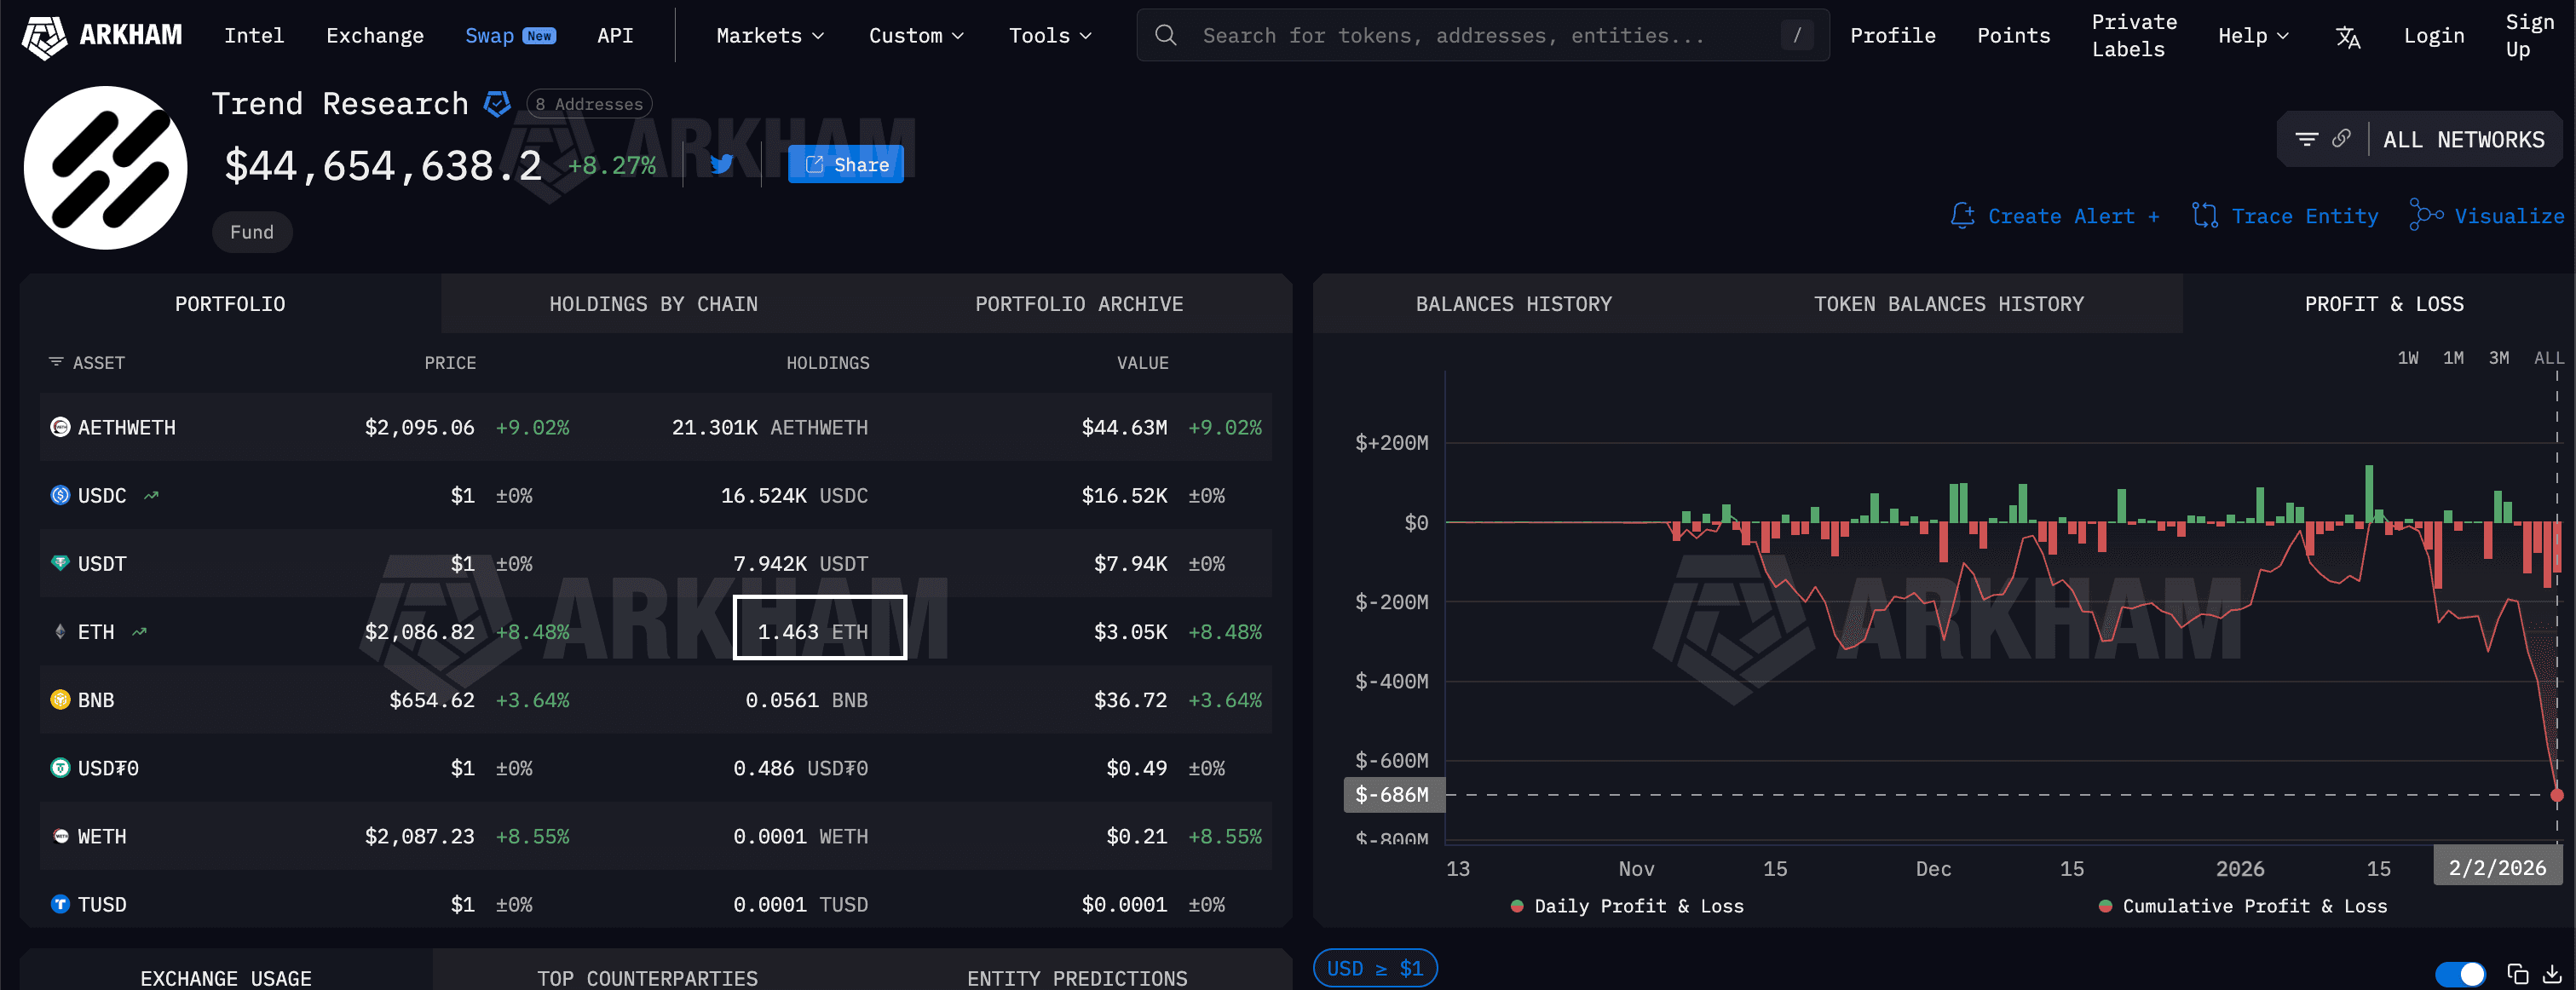Open the Markets dropdown
This screenshot has width=2576, height=990.
[x=768, y=35]
